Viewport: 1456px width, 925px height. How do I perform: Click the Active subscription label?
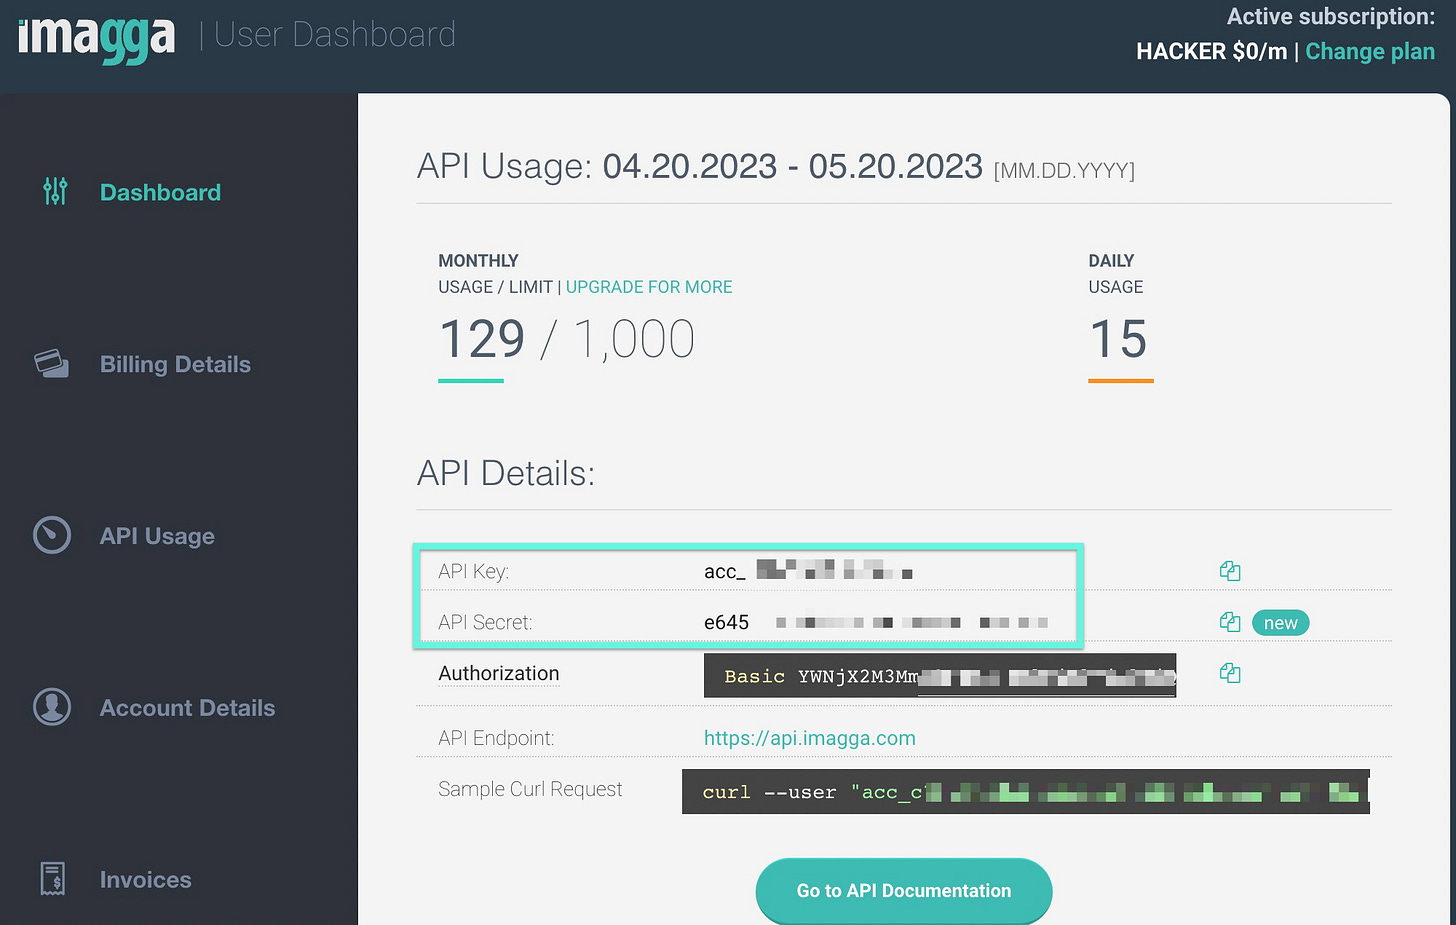point(1331,17)
